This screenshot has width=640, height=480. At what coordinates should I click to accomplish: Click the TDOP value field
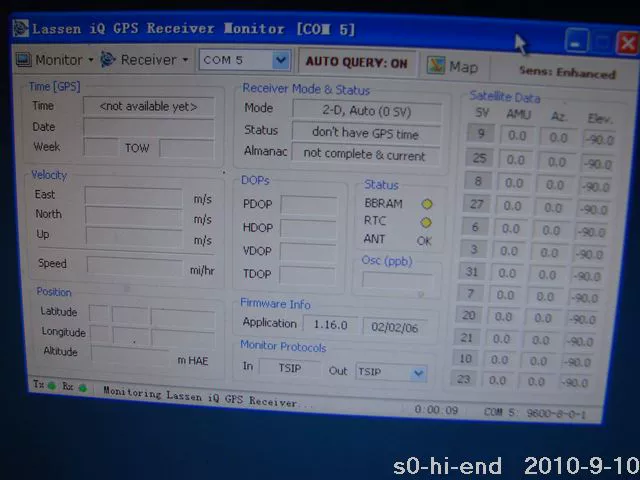307,276
